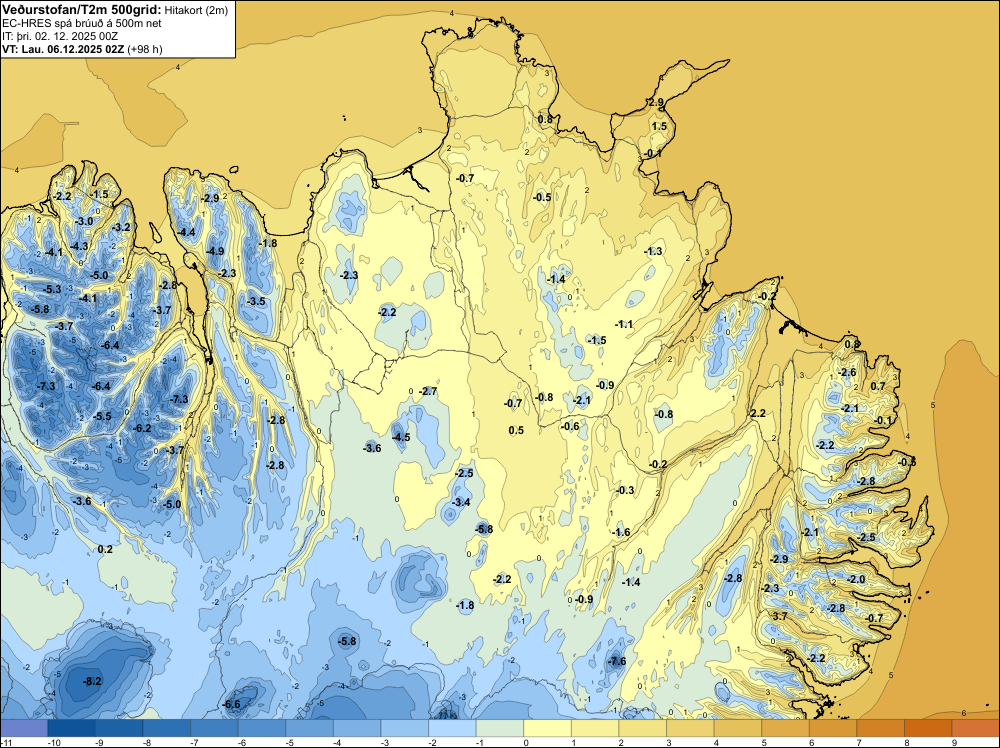Click the positive 2.2 temperature value
This screenshot has height=748, width=1000.
point(758,414)
